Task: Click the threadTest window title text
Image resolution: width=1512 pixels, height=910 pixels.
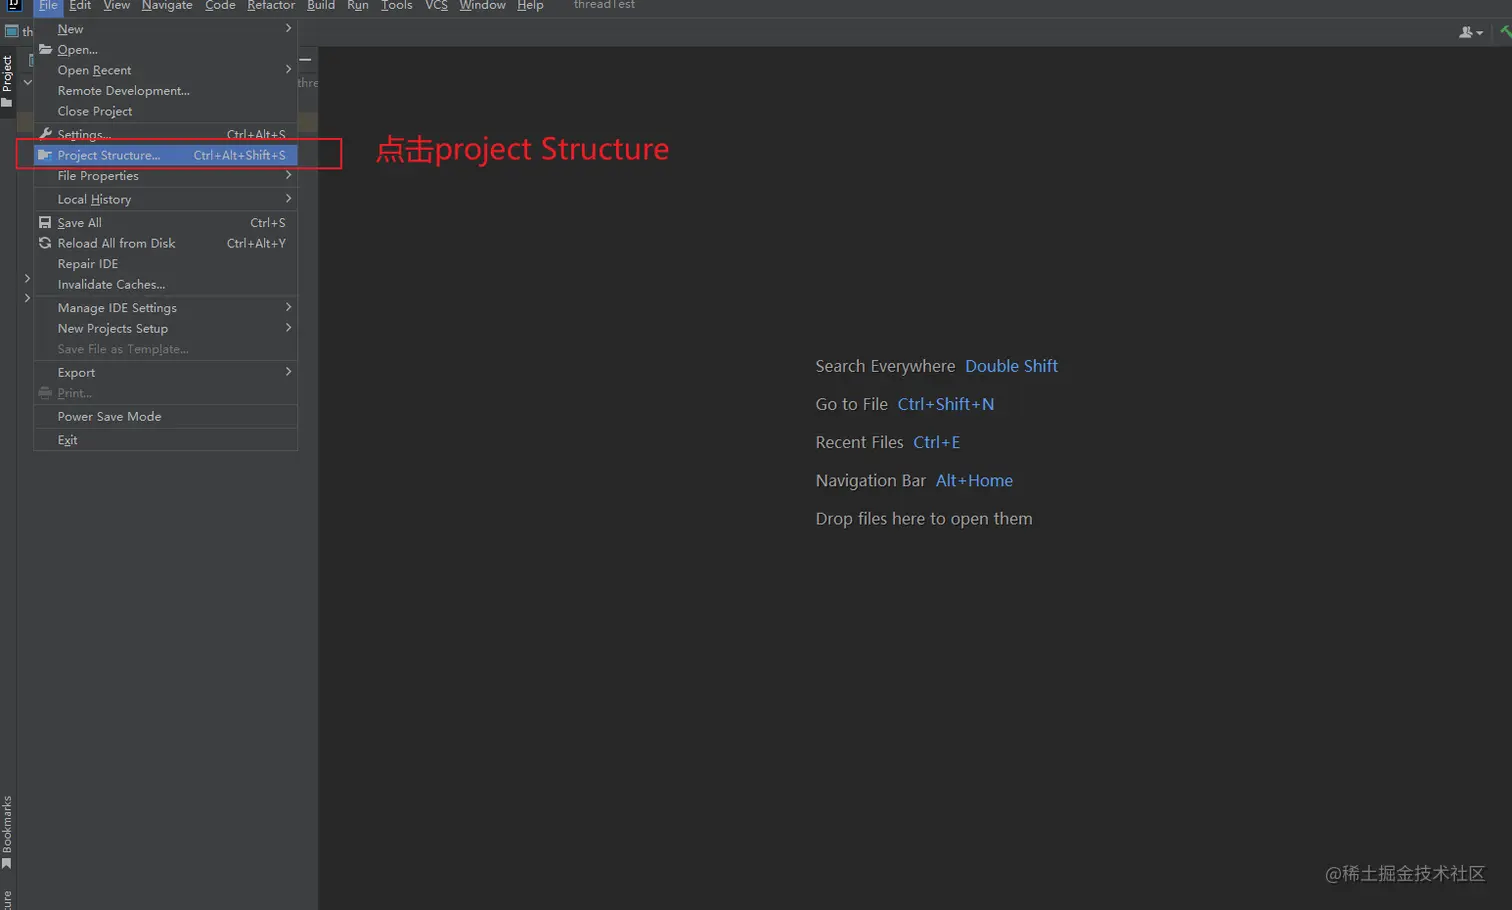Action: coord(604,5)
